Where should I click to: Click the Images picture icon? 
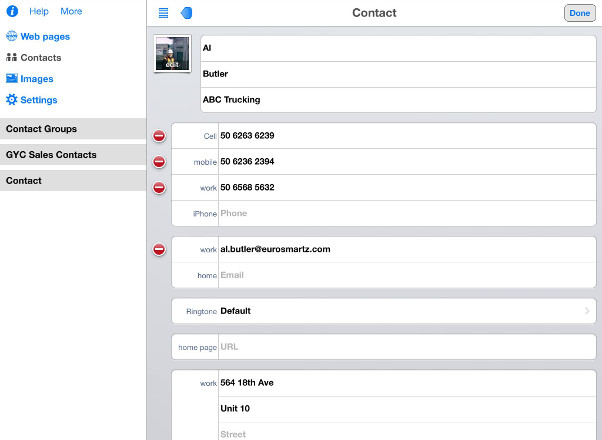click(12, 78)
